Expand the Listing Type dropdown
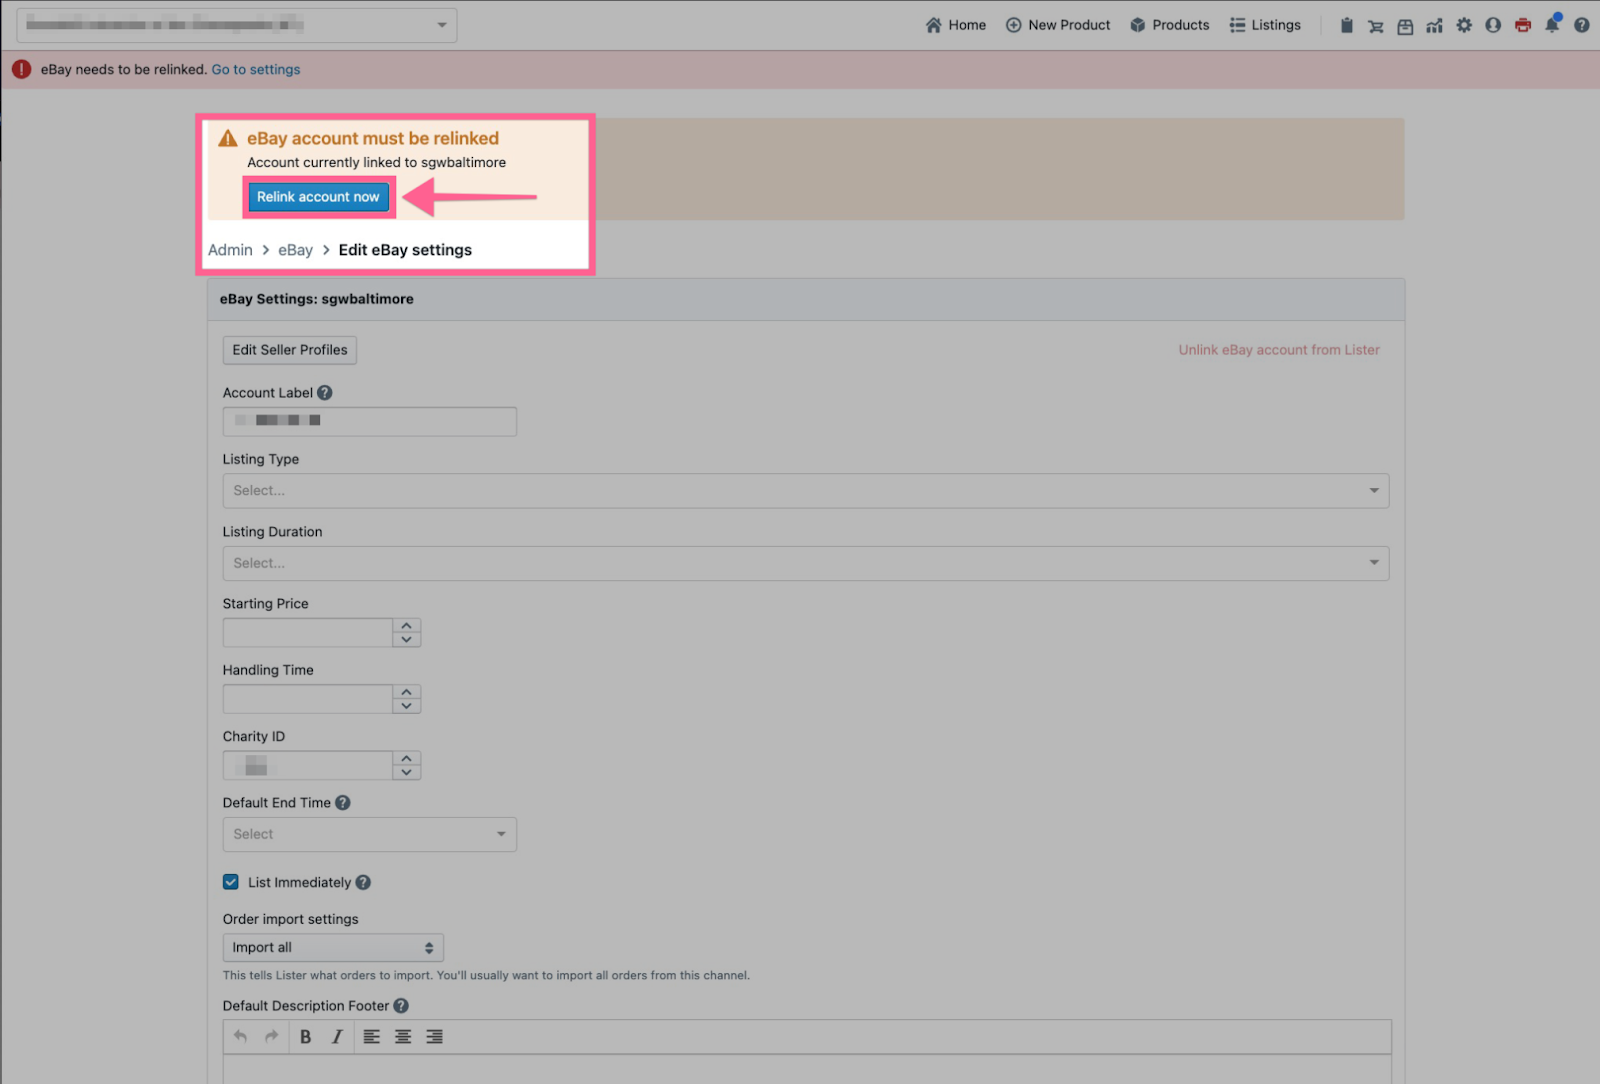This screenshot has width=1600, height=1084. click(805, 491)
